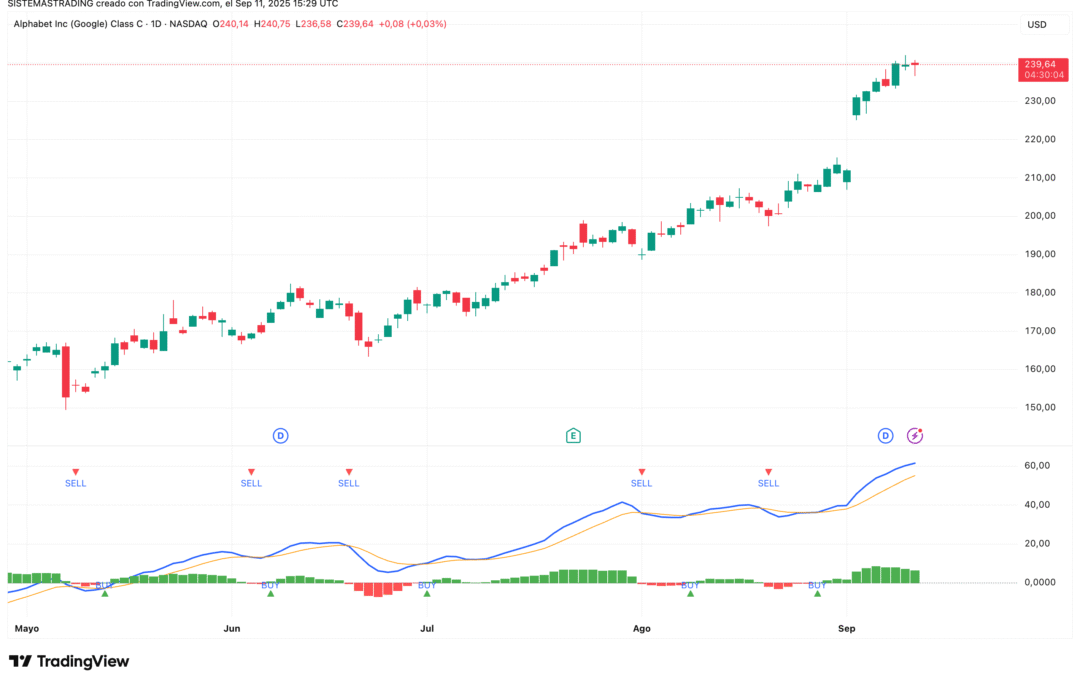
Task: Click the dividend D marker below the June candles
Action: pos(279,435)
